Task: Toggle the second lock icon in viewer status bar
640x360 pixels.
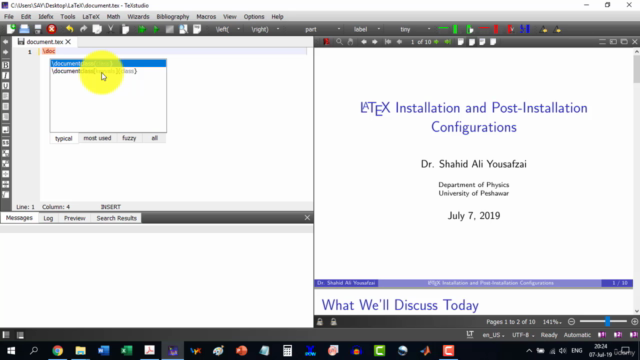Action: [333, 322]
